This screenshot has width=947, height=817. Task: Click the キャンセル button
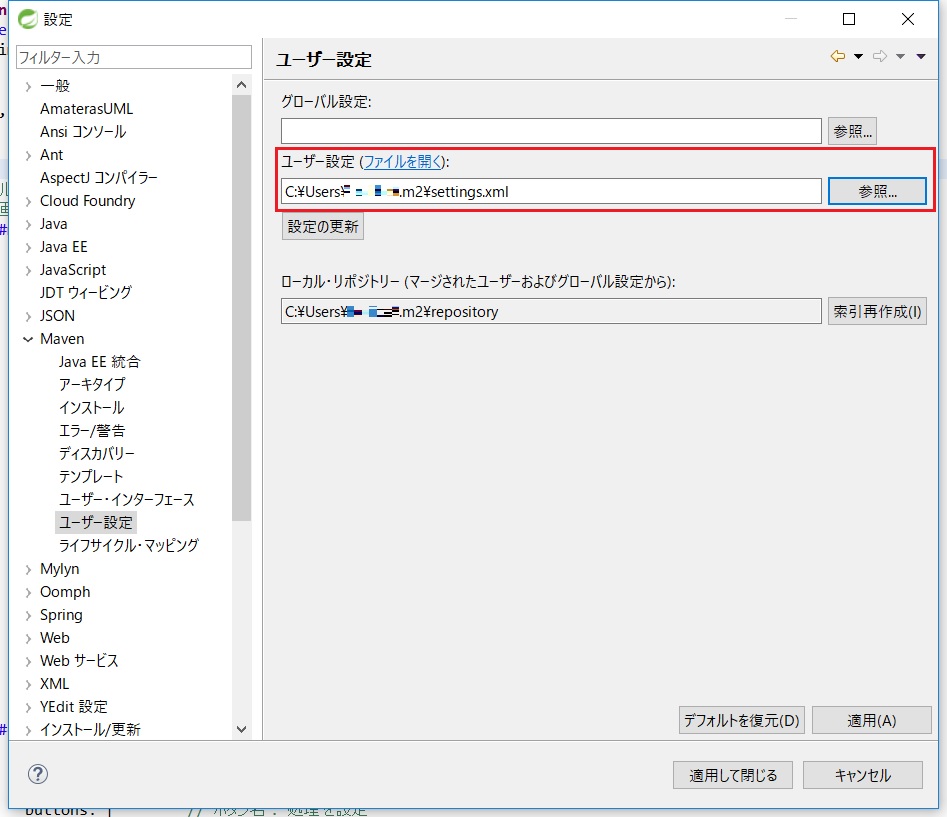click(862, 775)
